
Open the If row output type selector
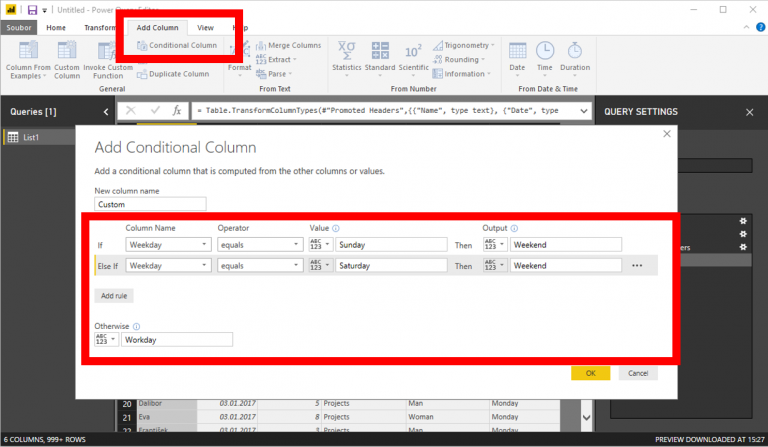(495, 245)
